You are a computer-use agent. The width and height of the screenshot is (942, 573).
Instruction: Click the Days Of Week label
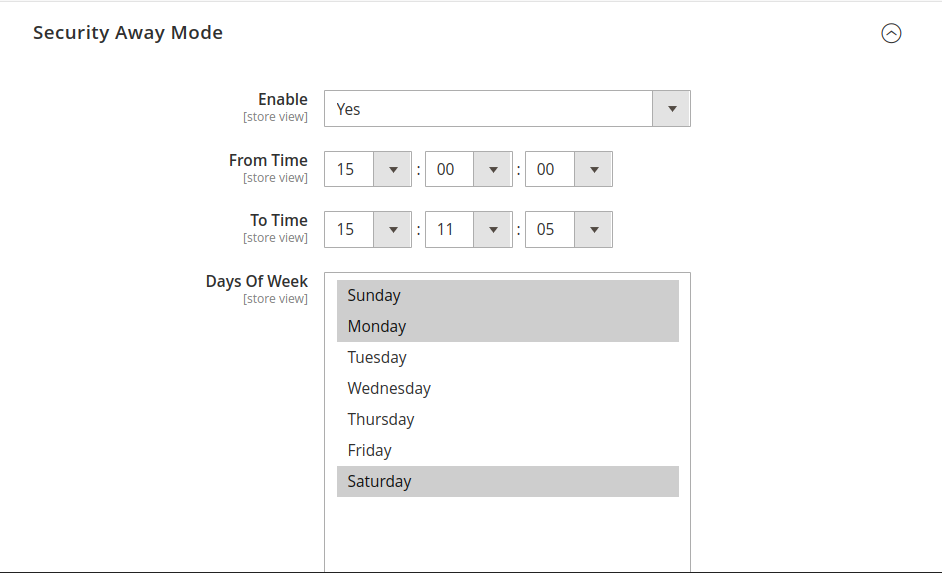(x=257, y=281)
